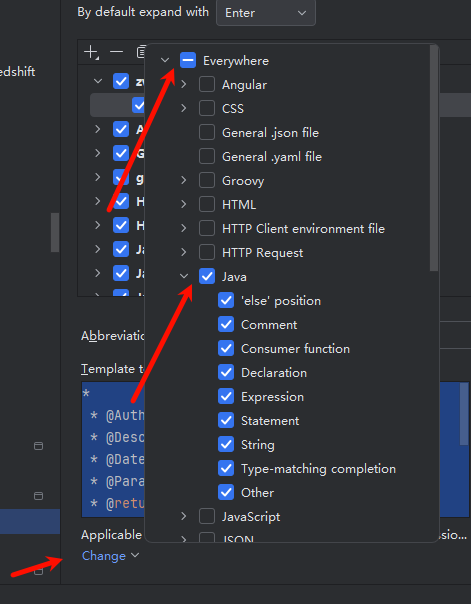Viewport: 471px width, 604px height.
Task: Collapse the Java context node
Action: click(184, 276)
